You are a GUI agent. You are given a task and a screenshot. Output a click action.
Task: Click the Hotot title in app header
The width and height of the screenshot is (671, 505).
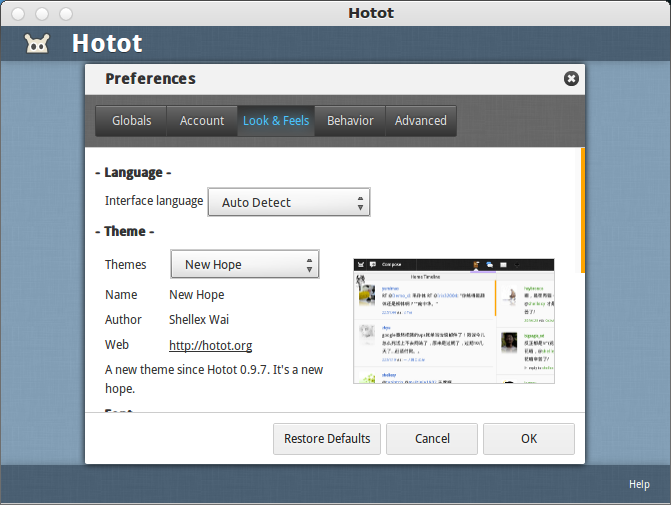click(x=107, y=44)
